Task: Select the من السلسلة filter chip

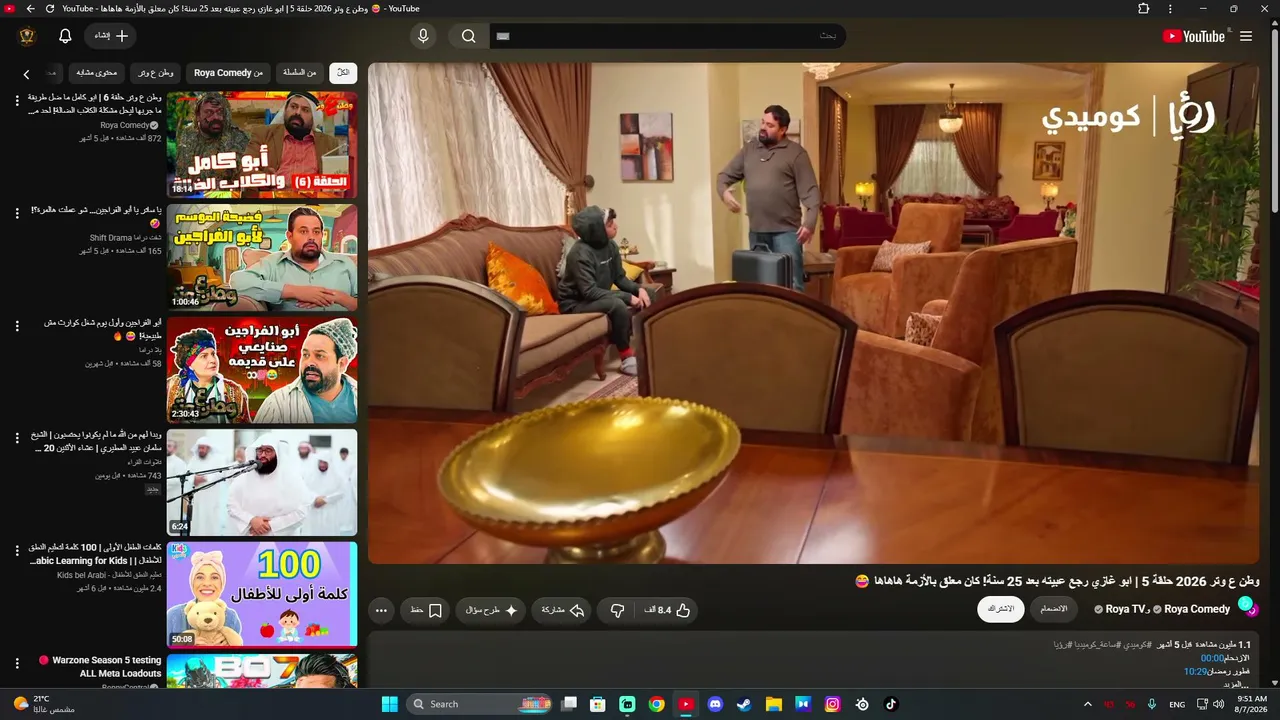Action: point(299,72)
